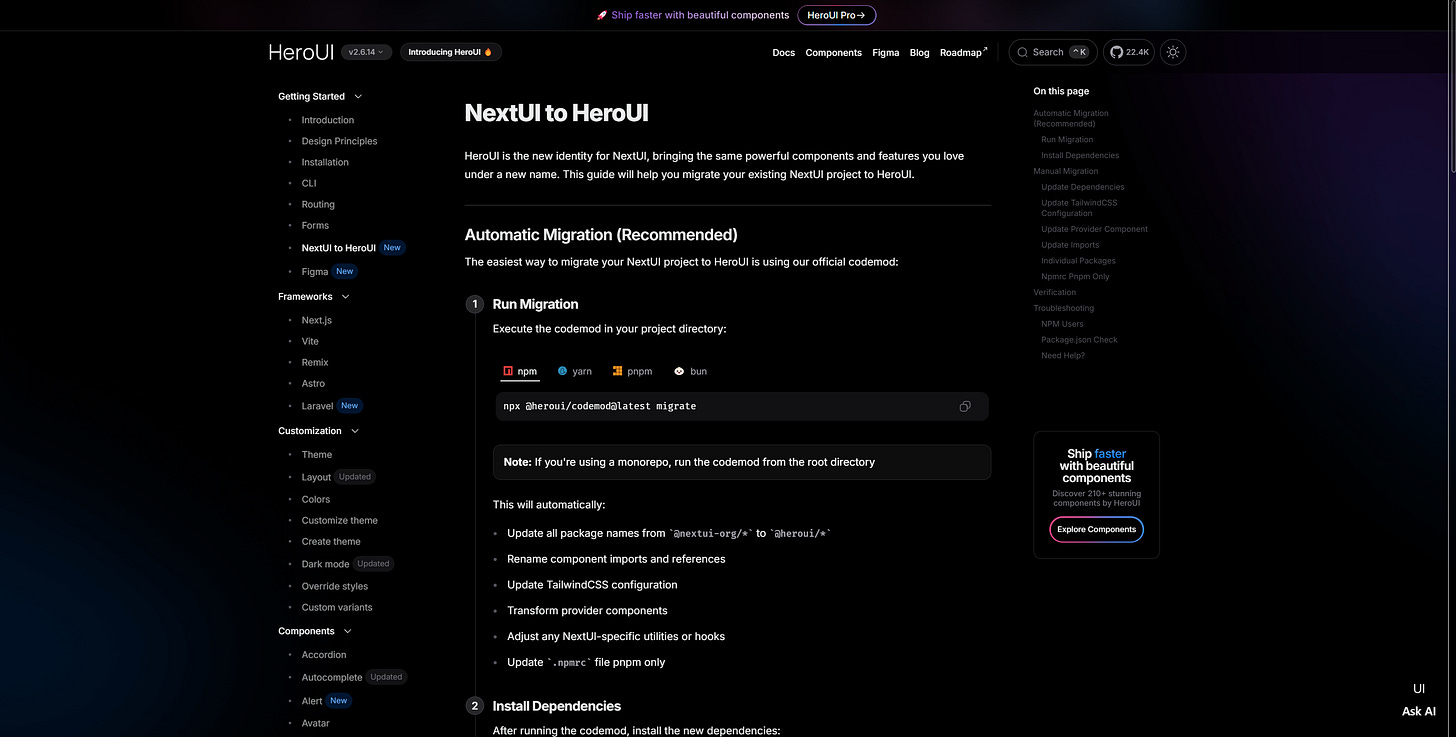Click the Introducing HeroUI badge
This screenshot has height=737, width=1456.
tap(451, 52)
